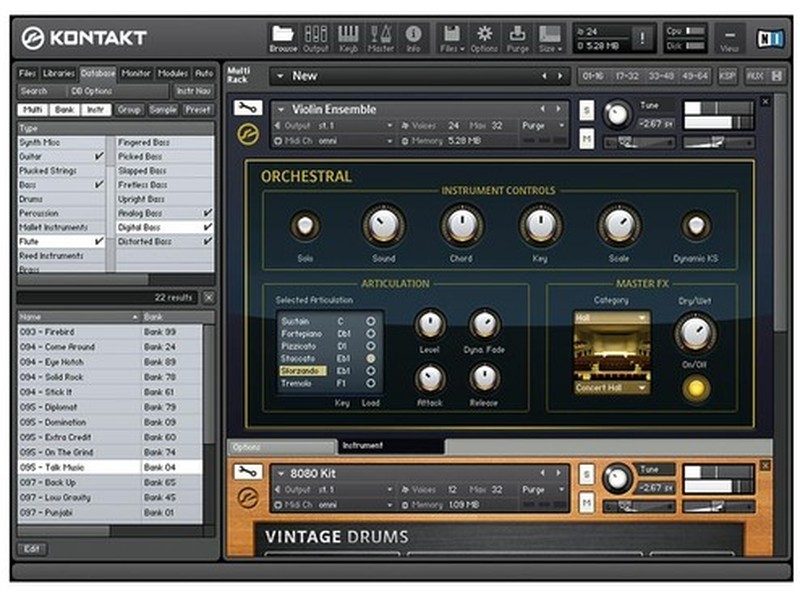
Task: Remove the 8080 Kit instrument
Action: click(x=765, y=465)
